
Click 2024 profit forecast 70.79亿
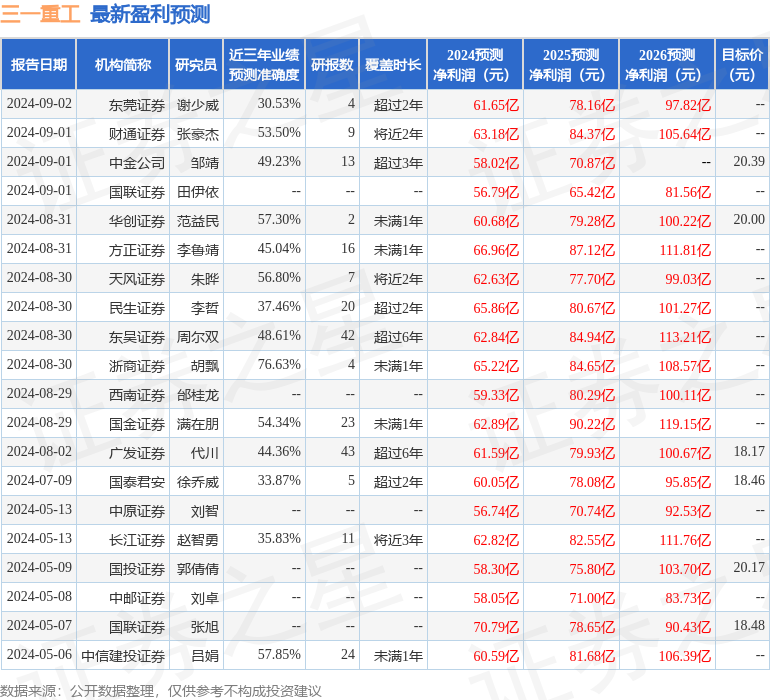point(496,627)
